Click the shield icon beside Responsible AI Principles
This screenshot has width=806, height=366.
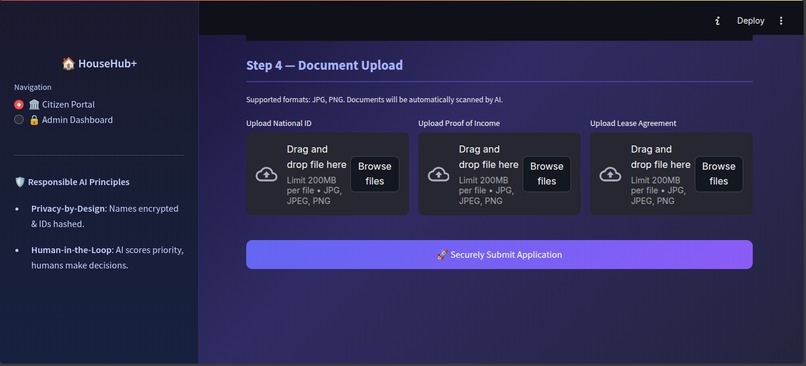(x=20, y=182)
